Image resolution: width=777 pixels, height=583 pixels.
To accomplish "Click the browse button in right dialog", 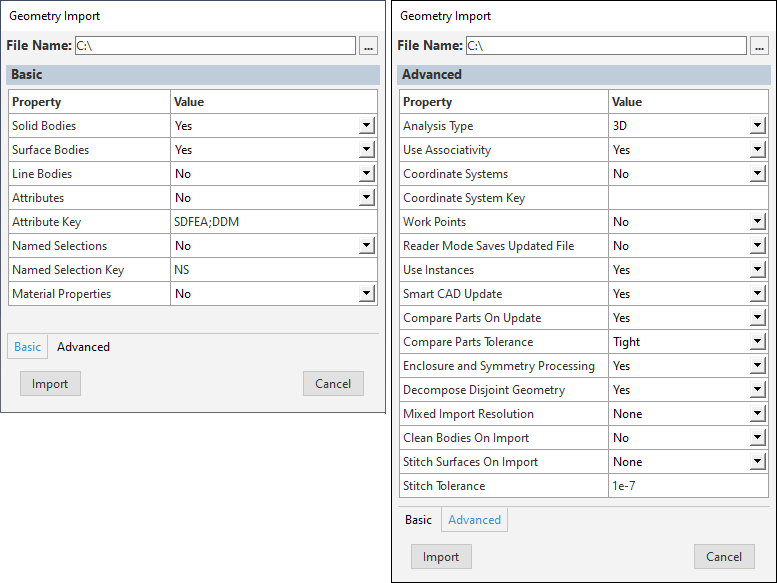I will [759, 46].
